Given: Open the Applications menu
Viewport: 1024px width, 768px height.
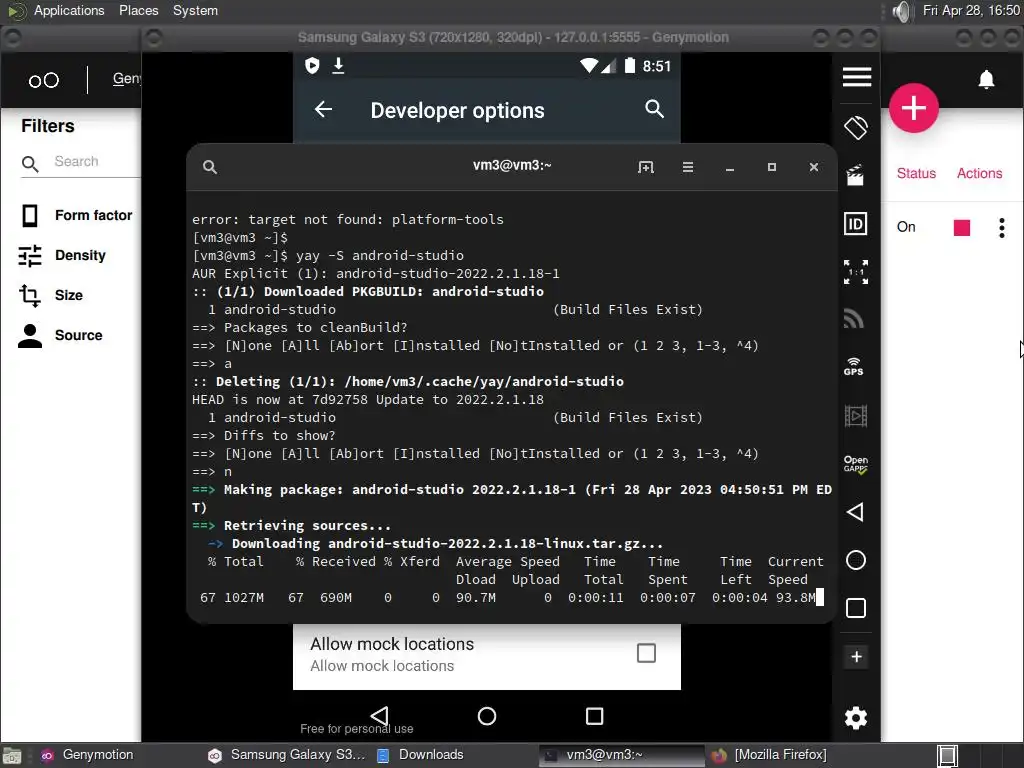Looking at the screenshot, I should 69,10.
